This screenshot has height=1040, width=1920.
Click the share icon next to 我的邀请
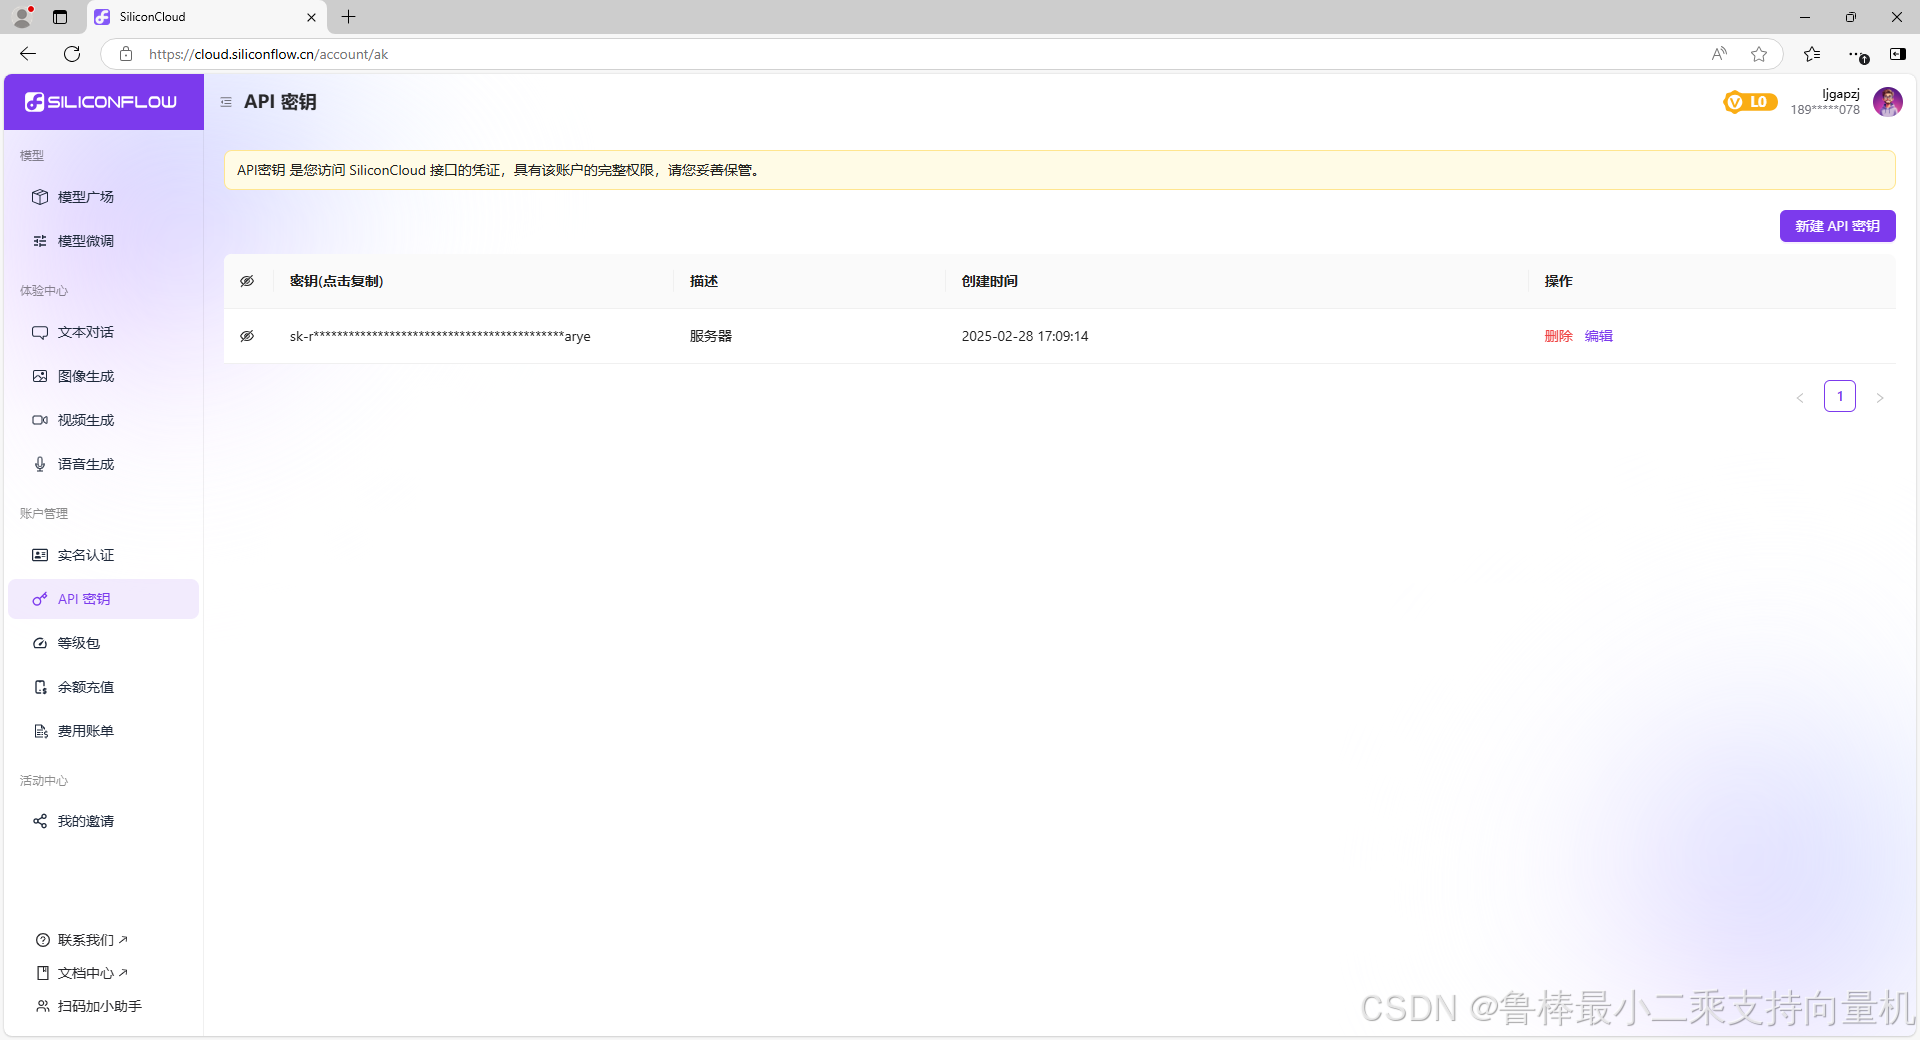[x=40, y=821]
